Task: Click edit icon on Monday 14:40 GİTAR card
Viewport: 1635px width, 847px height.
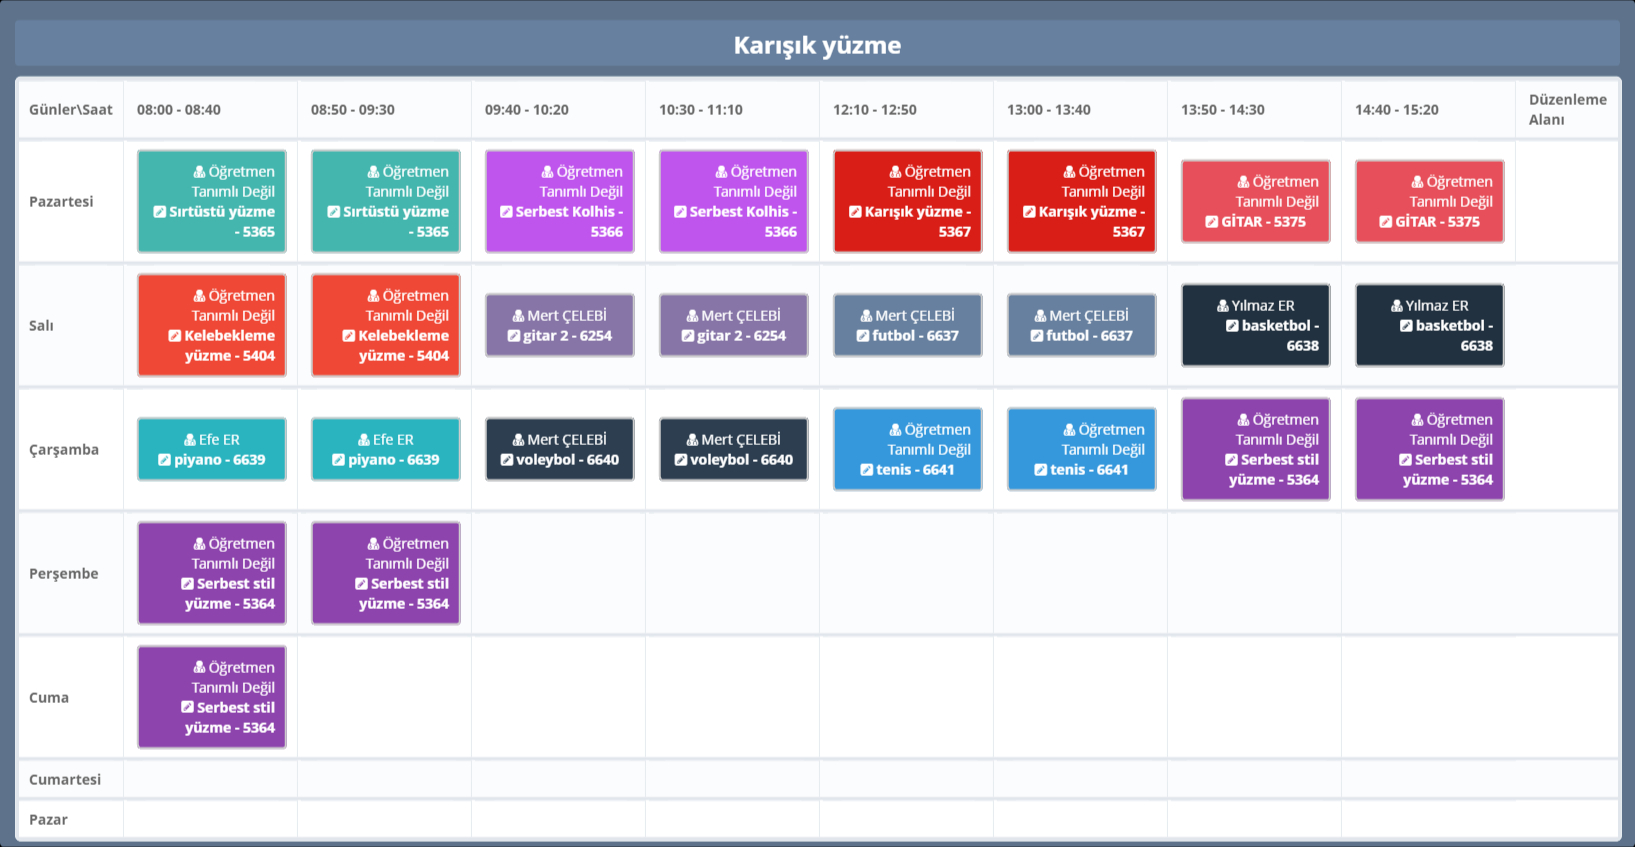Action: click(1385, 222)
